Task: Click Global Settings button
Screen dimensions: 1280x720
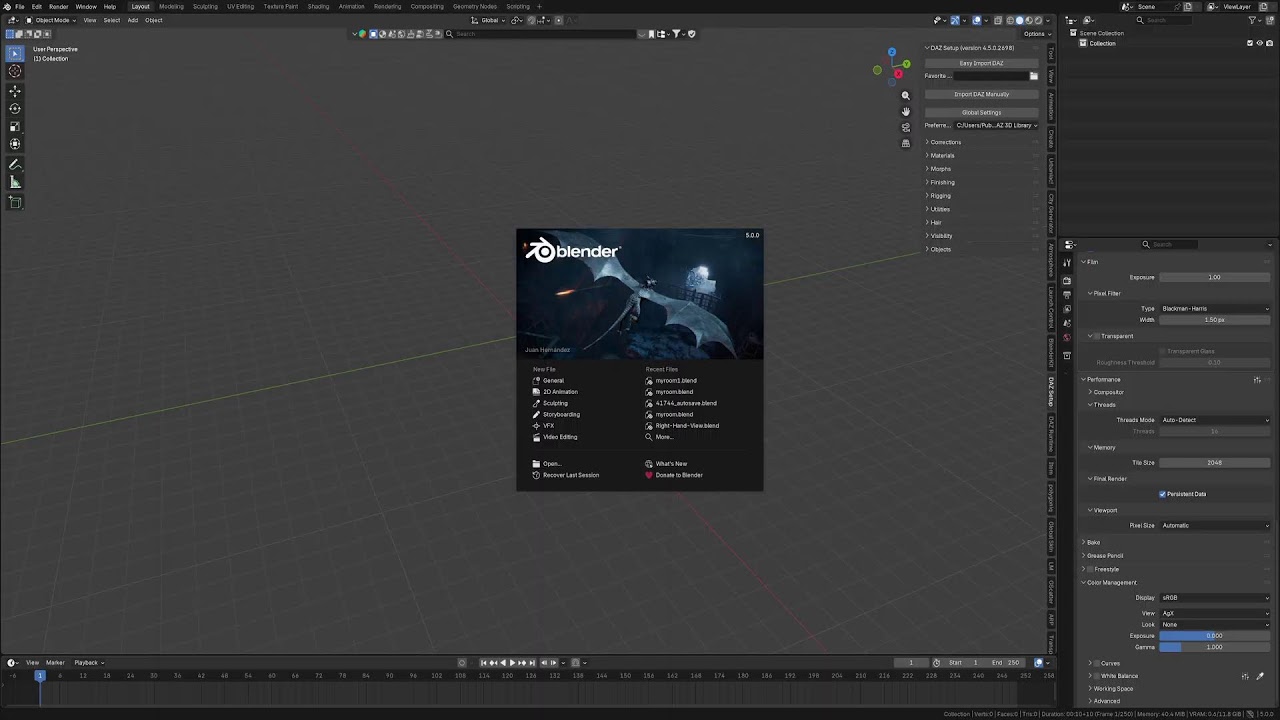Action: point(981,112)
